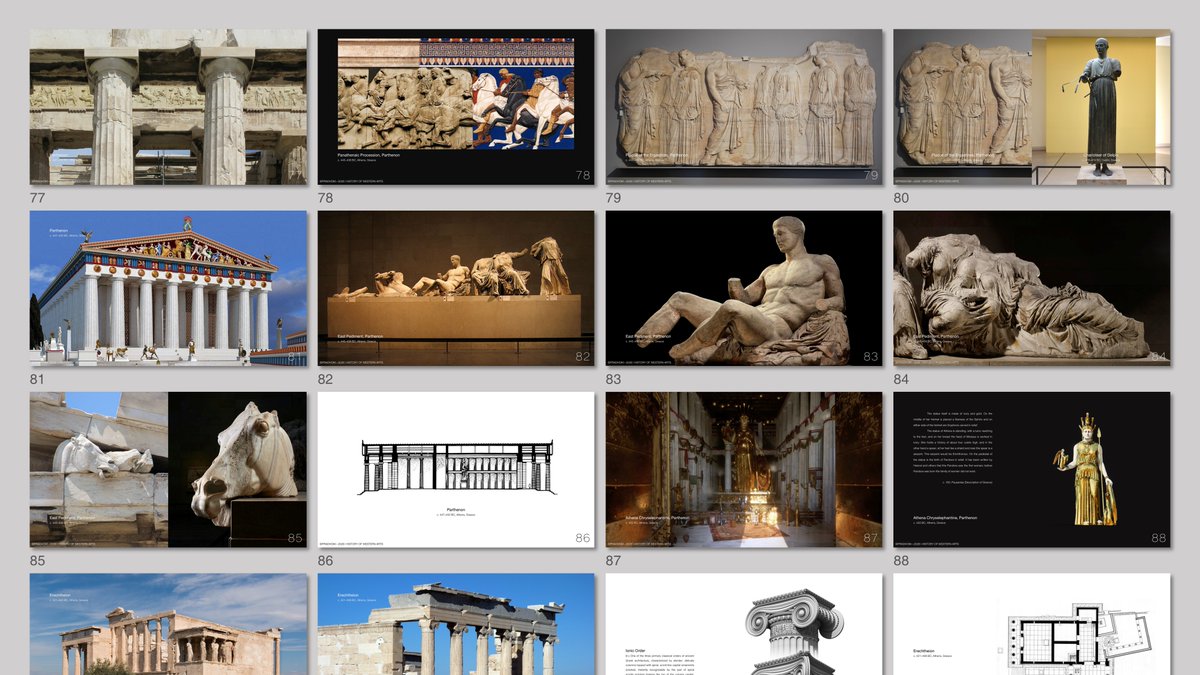
Task: Click the number label 84 beneath its slide
Action: pos(902,379)
